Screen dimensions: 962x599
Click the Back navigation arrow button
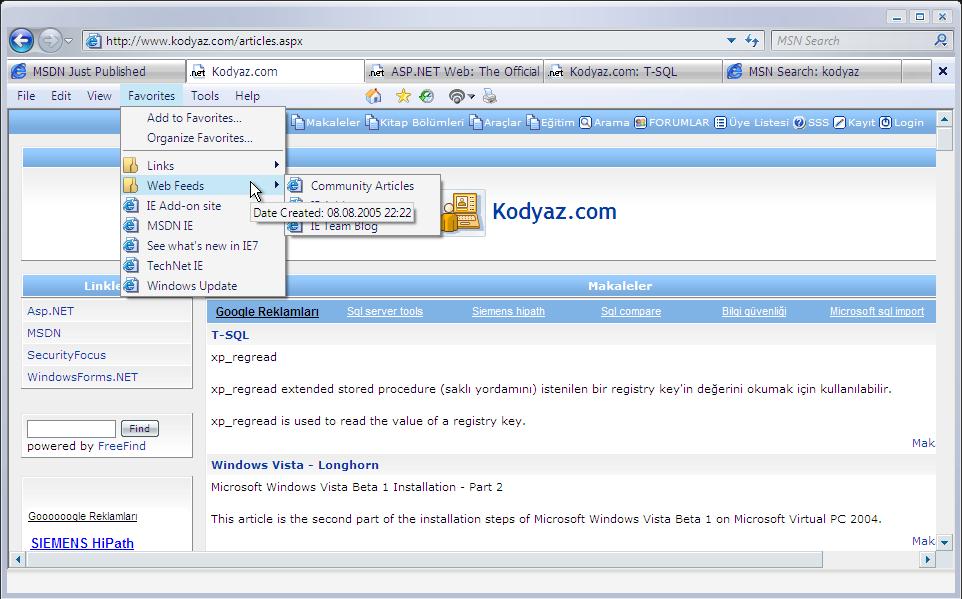21,41
